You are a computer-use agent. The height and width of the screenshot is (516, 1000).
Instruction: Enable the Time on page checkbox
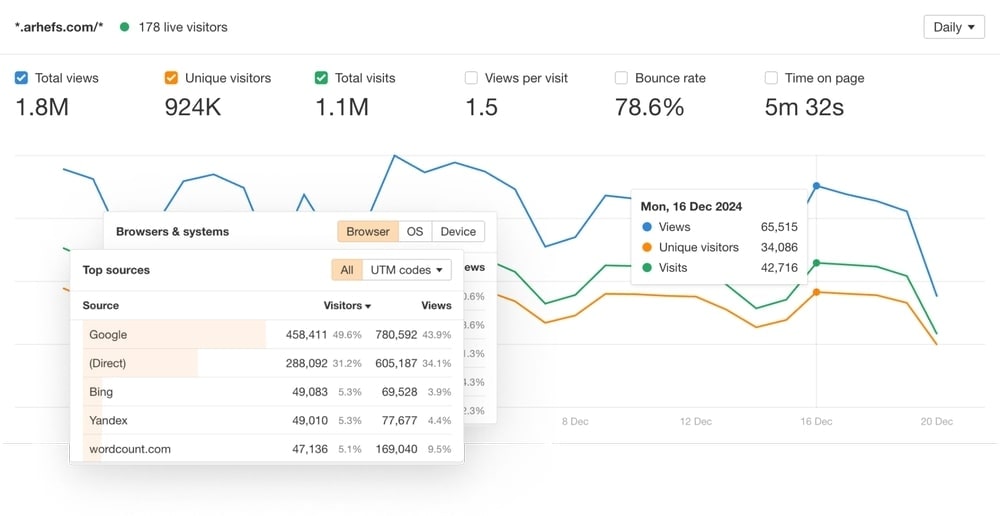click(771, 78)
